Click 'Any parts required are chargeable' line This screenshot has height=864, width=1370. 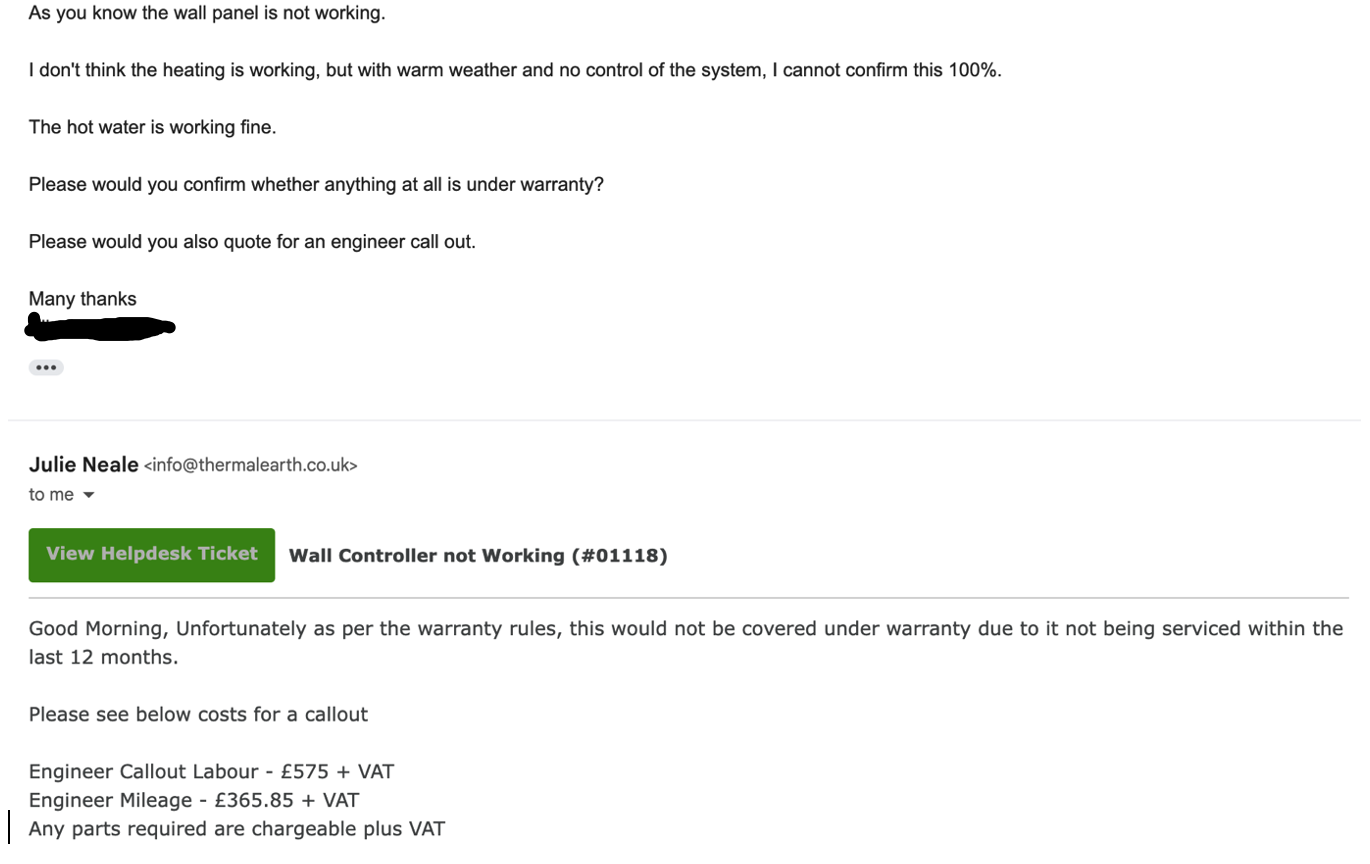click(x=237, y=829)
